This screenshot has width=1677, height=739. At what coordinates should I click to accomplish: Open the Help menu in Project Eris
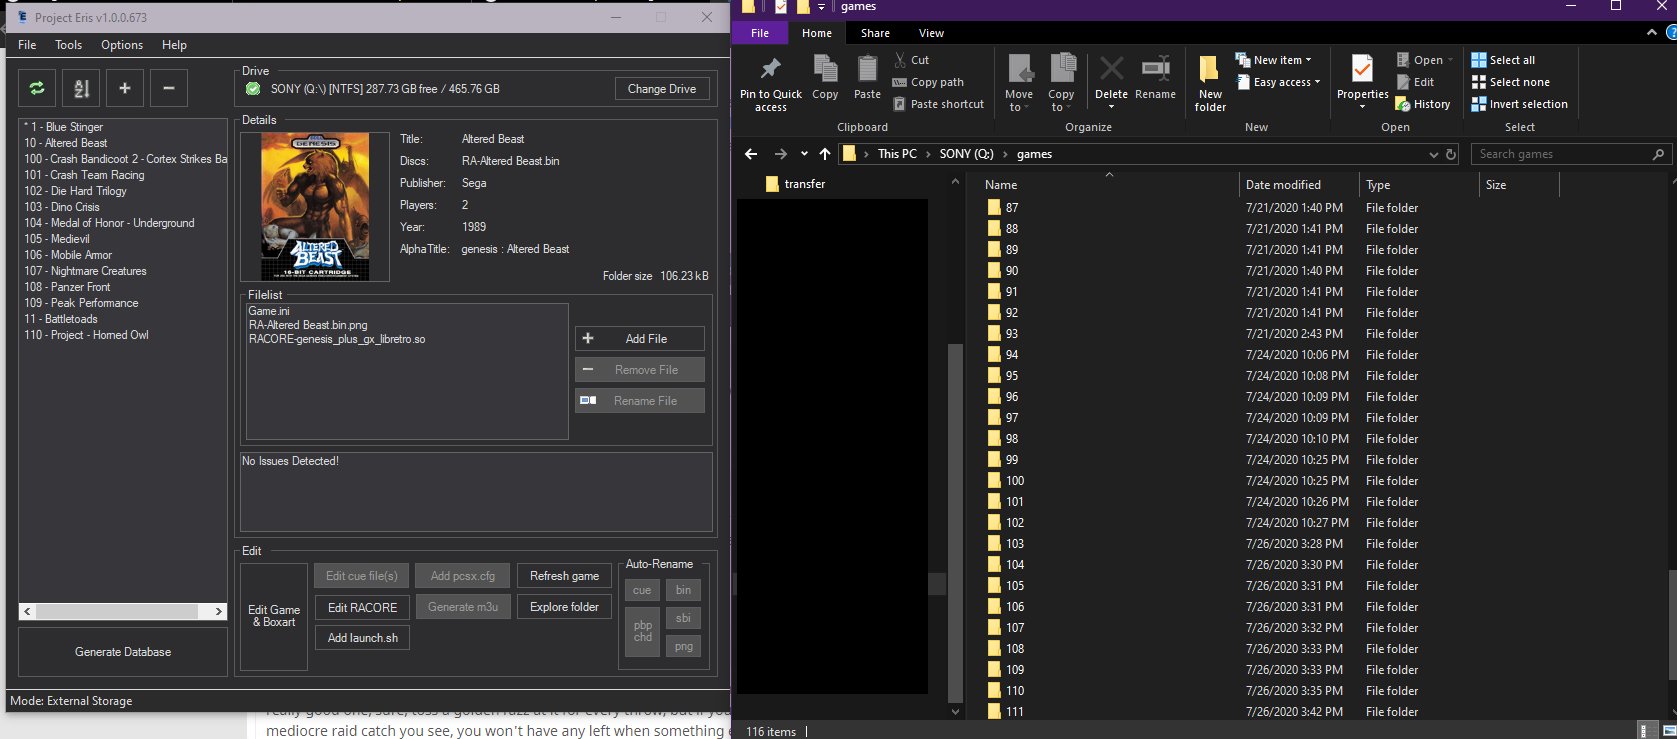(174, 45)
